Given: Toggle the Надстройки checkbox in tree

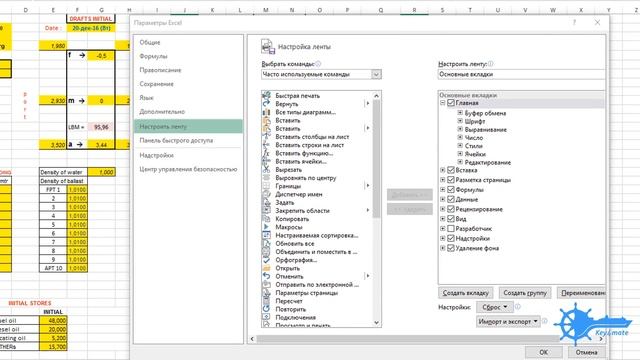Looking at the screenshot, I should pos(451,238).
